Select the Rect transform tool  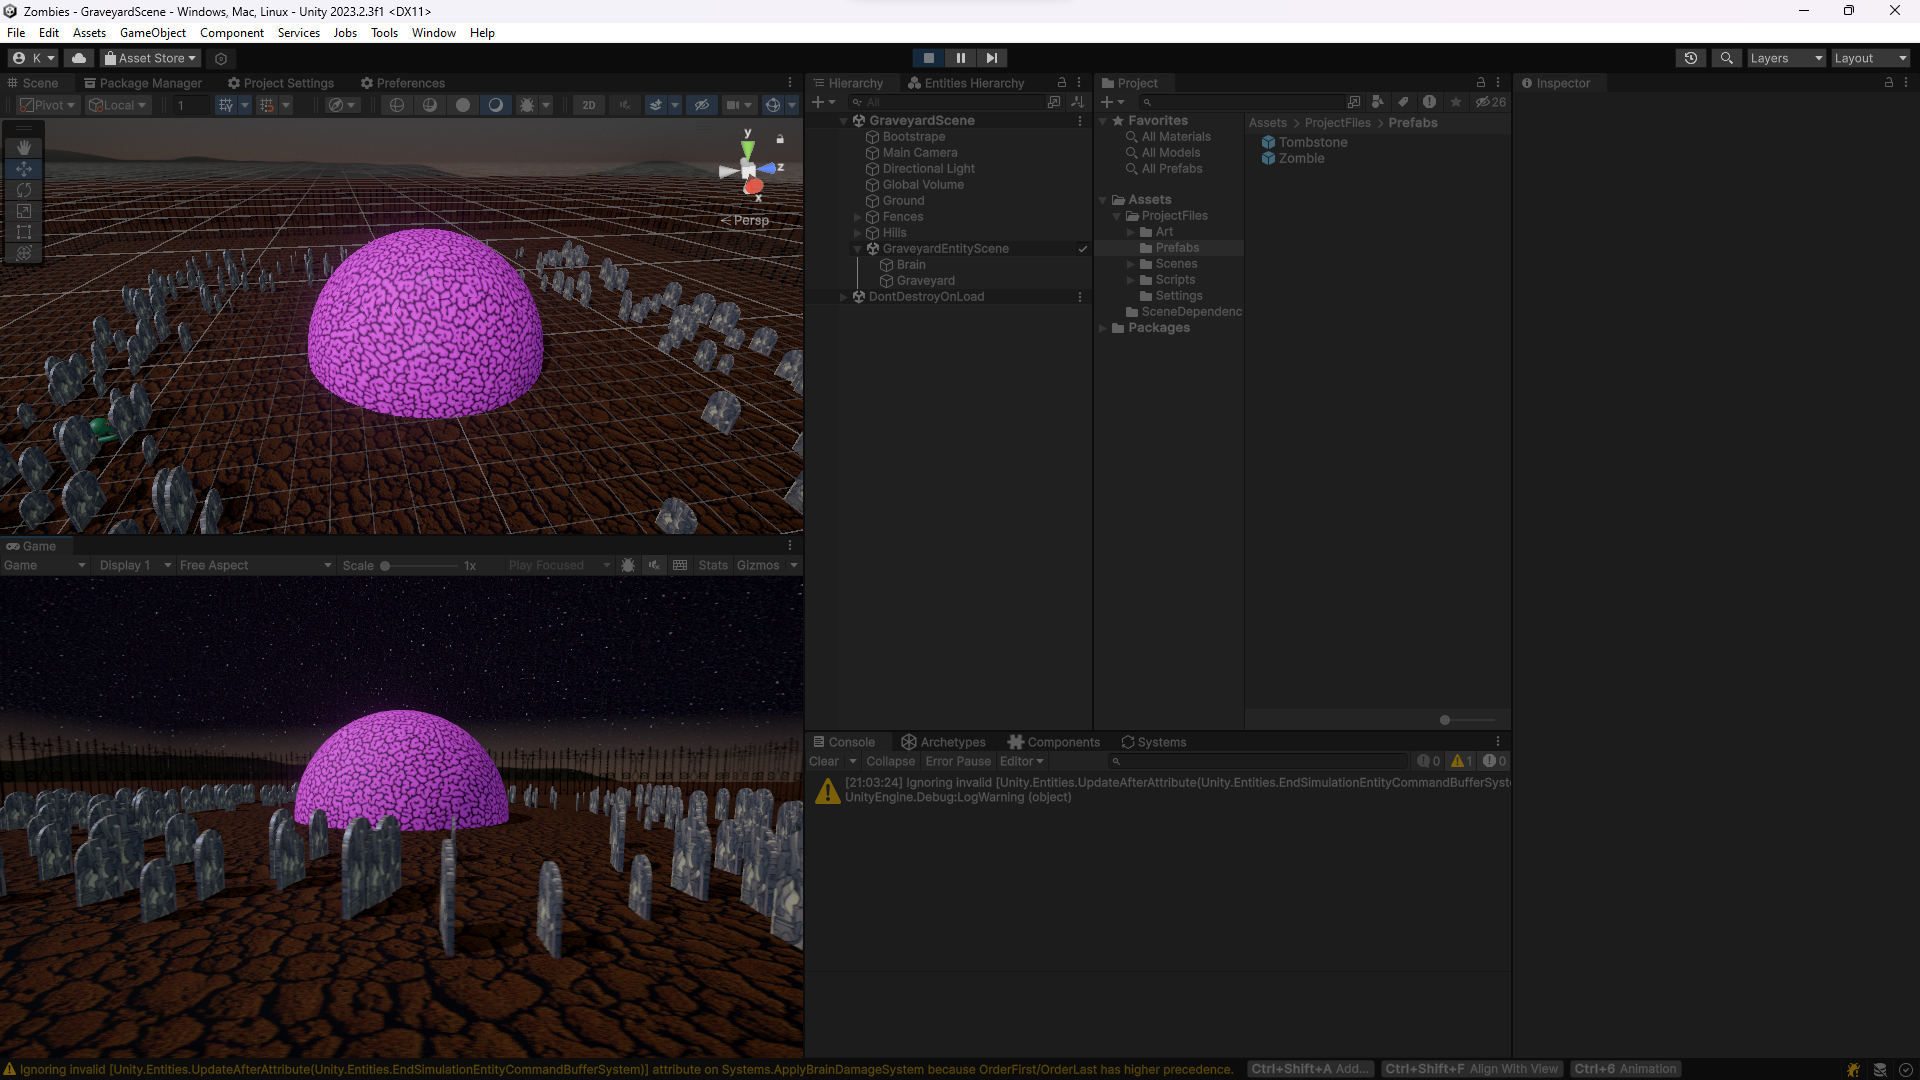click(x=24, y=232)
